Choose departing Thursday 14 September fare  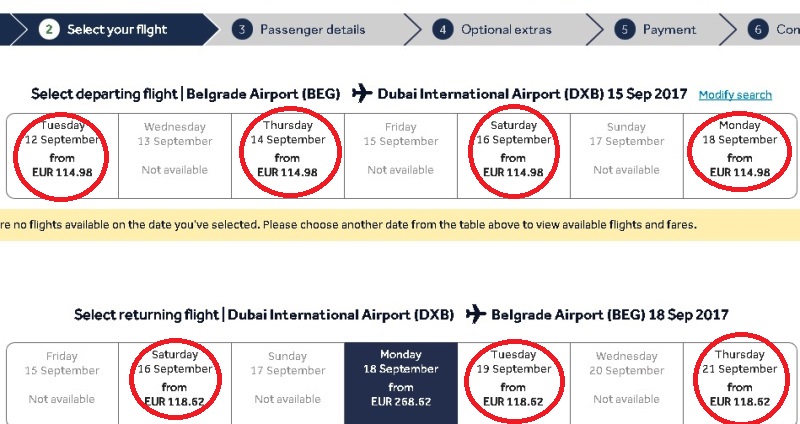[x=287, y=150]
